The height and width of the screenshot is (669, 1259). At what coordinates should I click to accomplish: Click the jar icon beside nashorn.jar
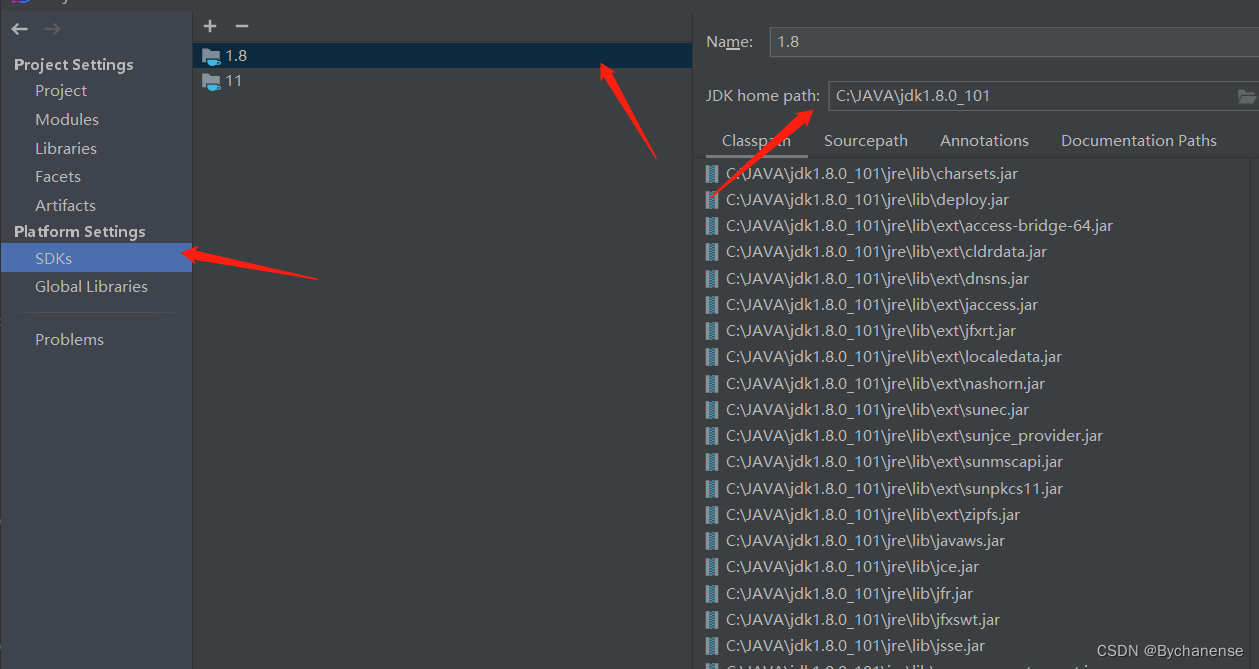tap(711, 383)
